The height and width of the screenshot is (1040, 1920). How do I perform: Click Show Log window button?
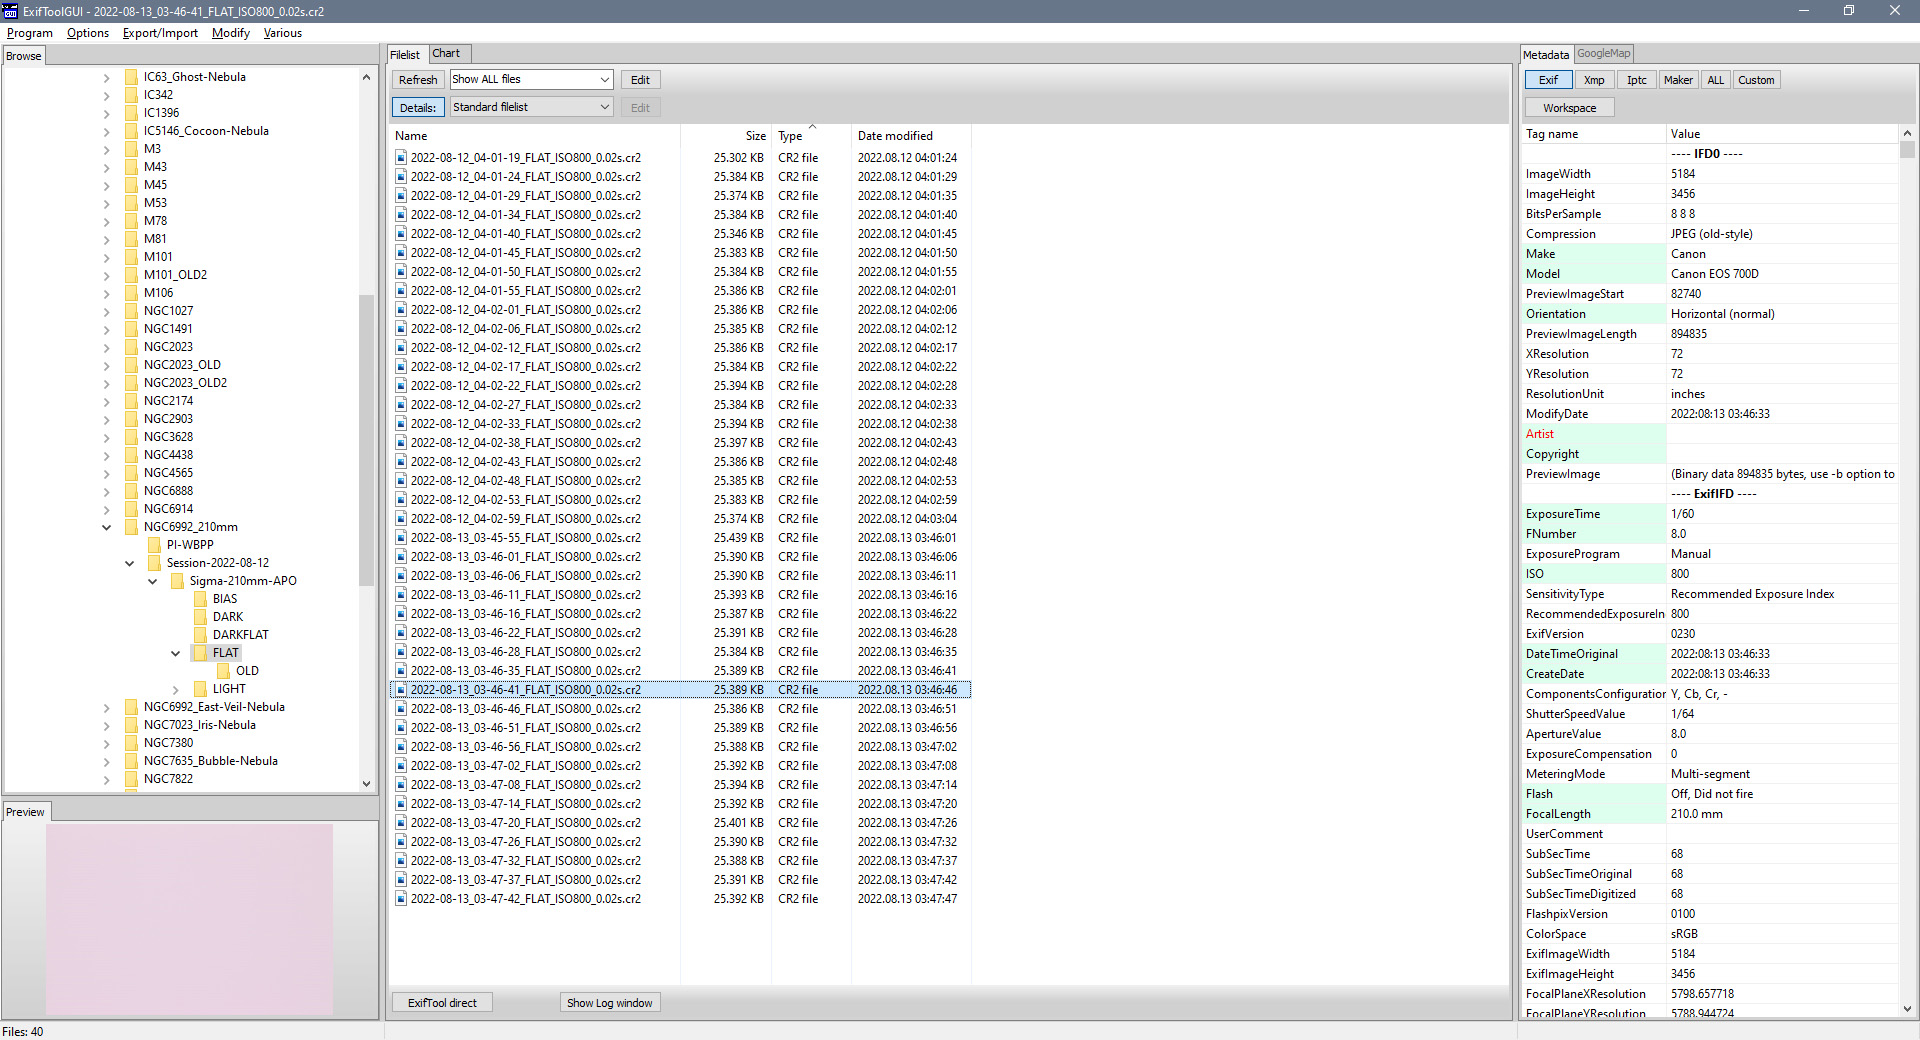[x=610, y=1003]
